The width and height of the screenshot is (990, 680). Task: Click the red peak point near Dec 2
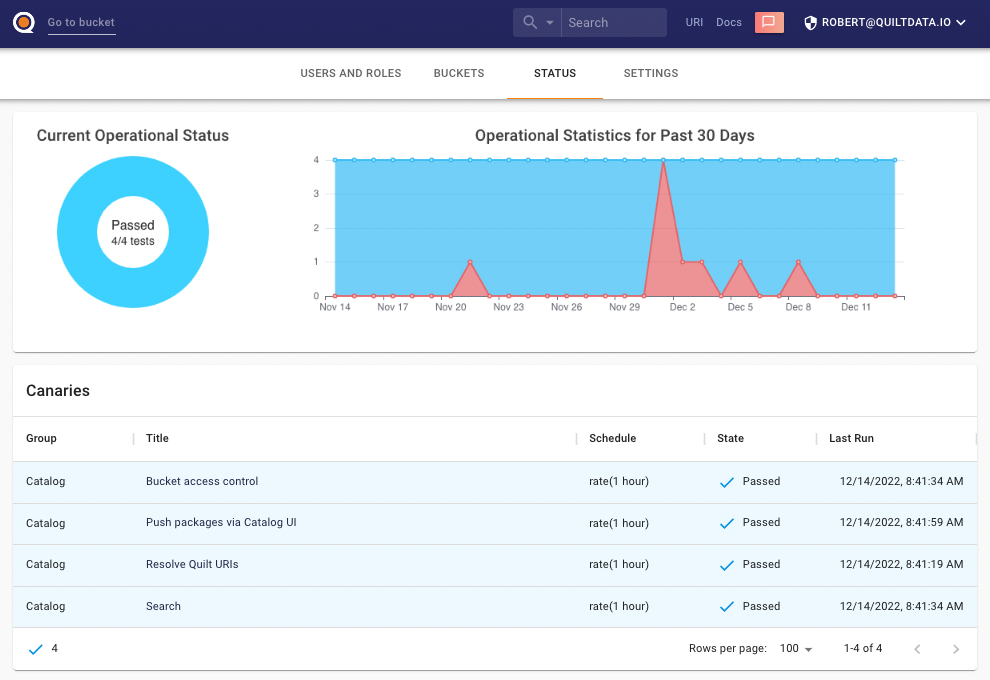click(663, 160)
